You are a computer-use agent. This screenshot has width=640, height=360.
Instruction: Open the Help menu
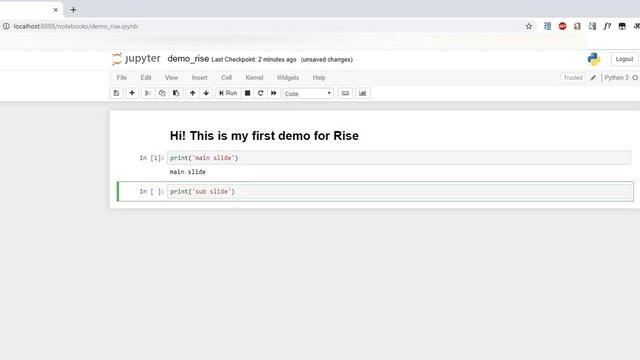(319, 78)
